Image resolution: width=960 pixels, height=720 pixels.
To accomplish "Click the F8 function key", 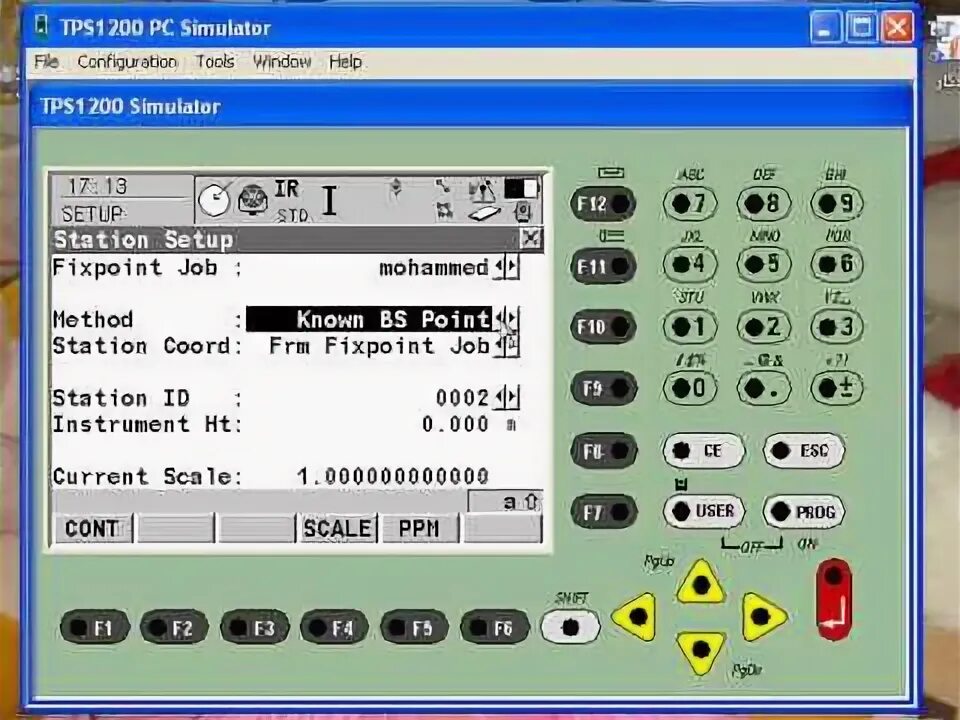I will (x=603, y=451).
